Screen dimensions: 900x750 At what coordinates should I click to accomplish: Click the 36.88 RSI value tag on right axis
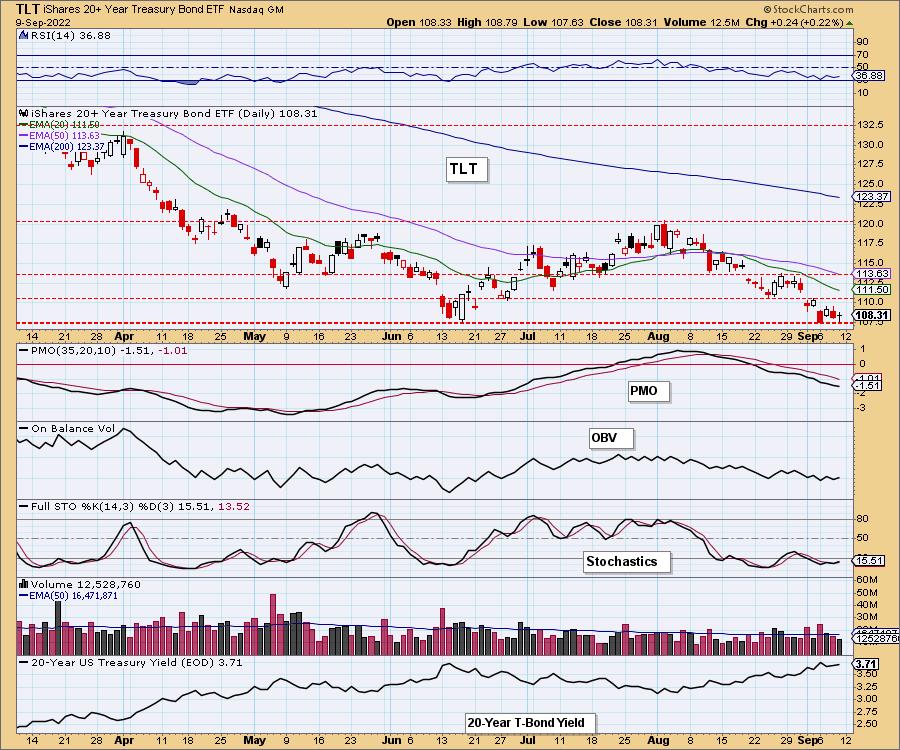pyautogui.click(x=869, y=76)
